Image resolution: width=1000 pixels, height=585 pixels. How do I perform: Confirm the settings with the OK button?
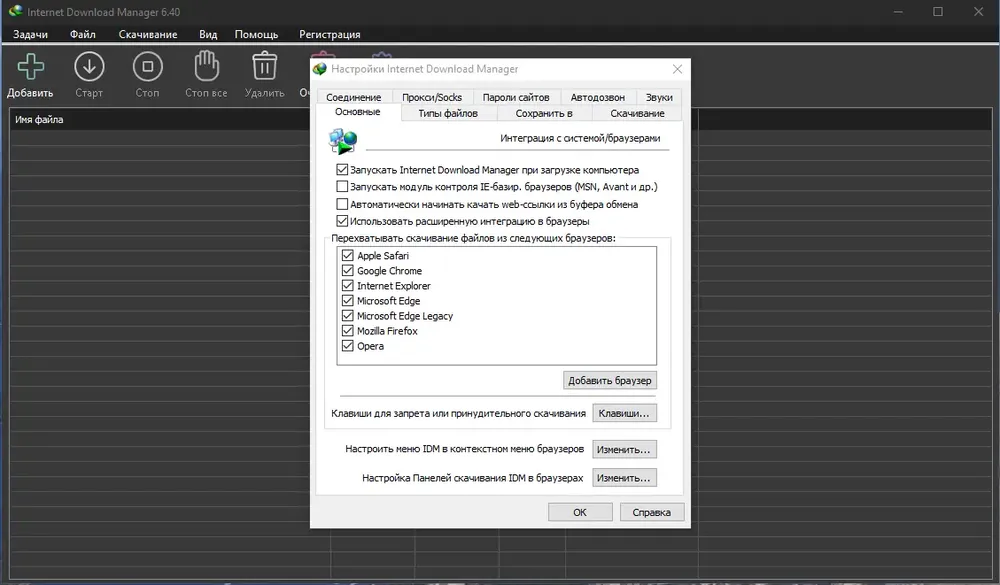[x=580, y=512]
